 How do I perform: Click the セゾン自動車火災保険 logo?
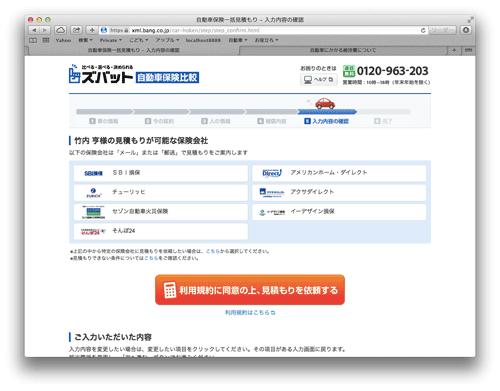pyautogui.click(x=93, y=212)
